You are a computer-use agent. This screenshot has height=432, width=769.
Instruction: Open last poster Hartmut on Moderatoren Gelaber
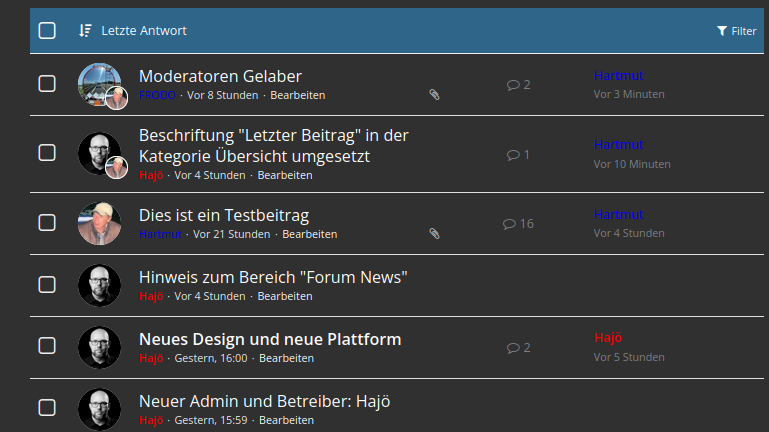pyautogui.click(x=618, y=76)
